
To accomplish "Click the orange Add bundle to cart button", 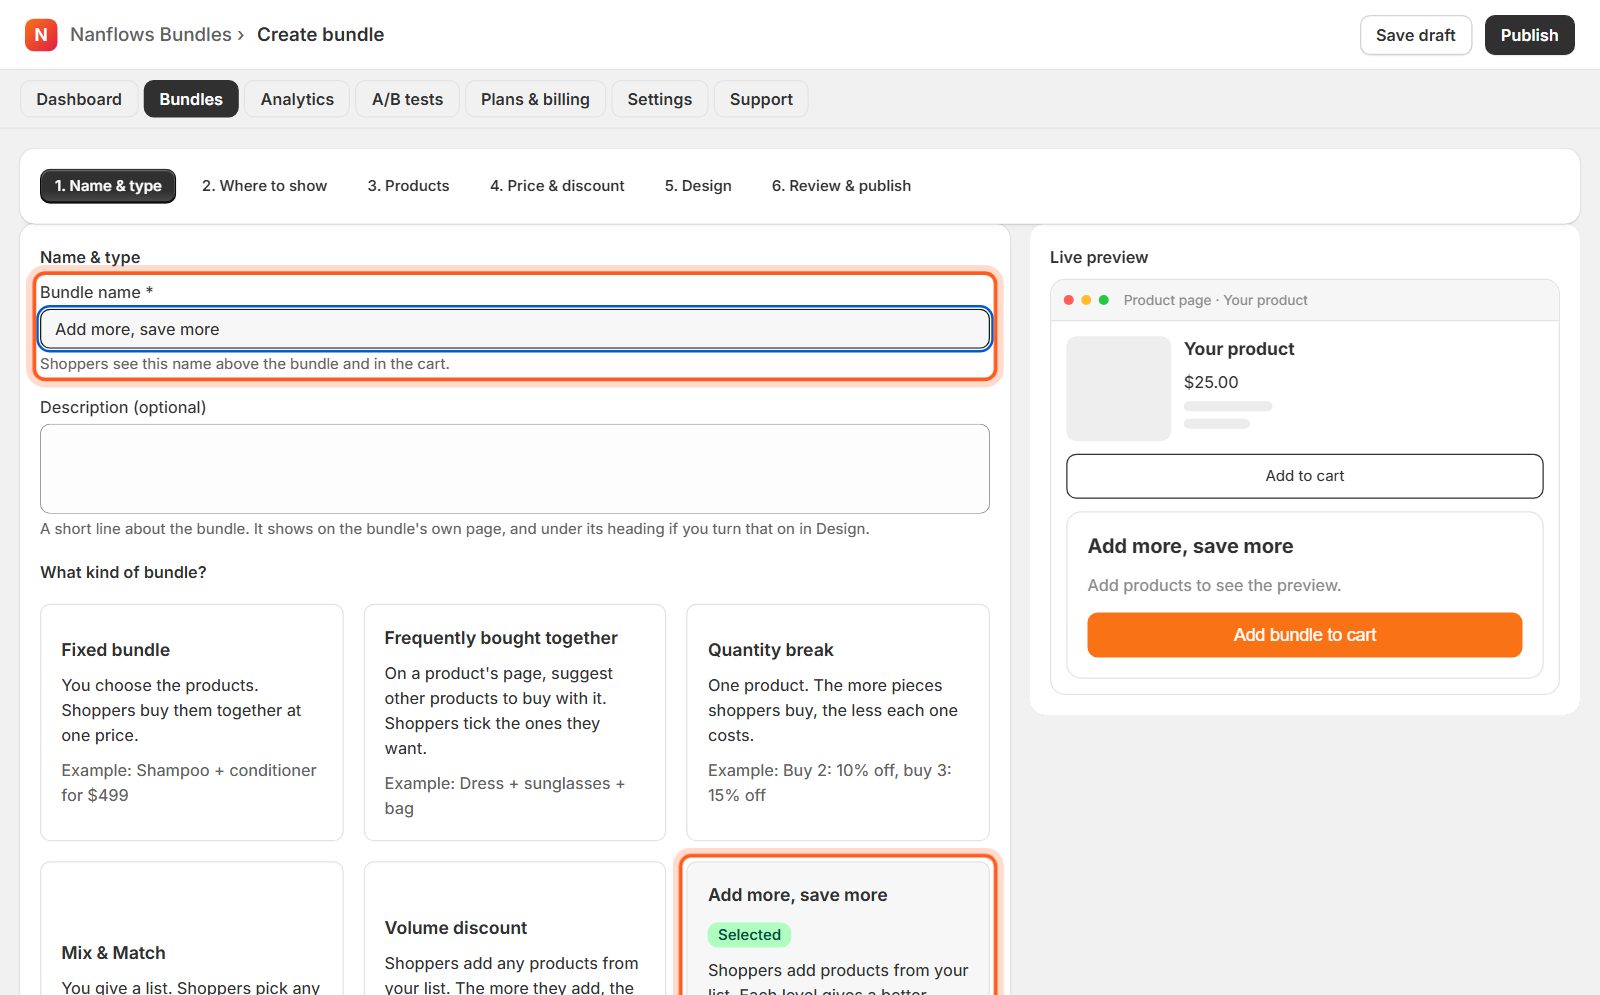I will (x=1305, y=635).
